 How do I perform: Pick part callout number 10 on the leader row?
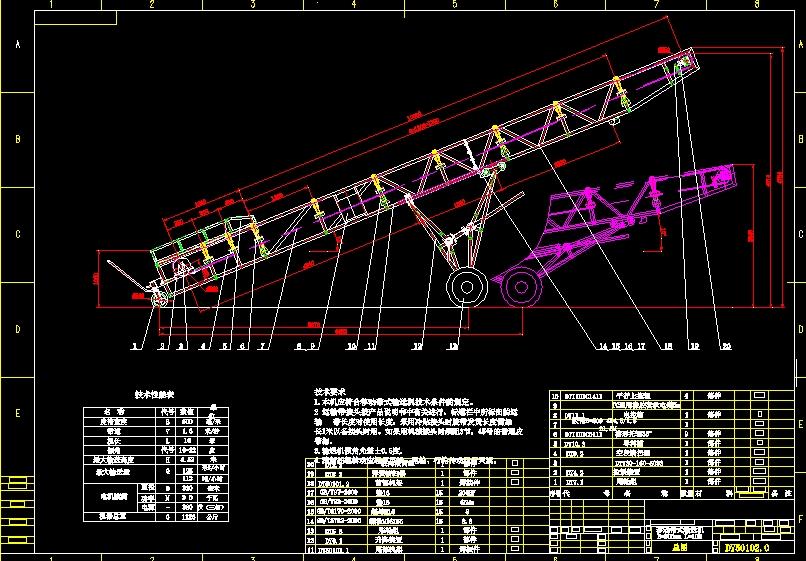[352, 347]
